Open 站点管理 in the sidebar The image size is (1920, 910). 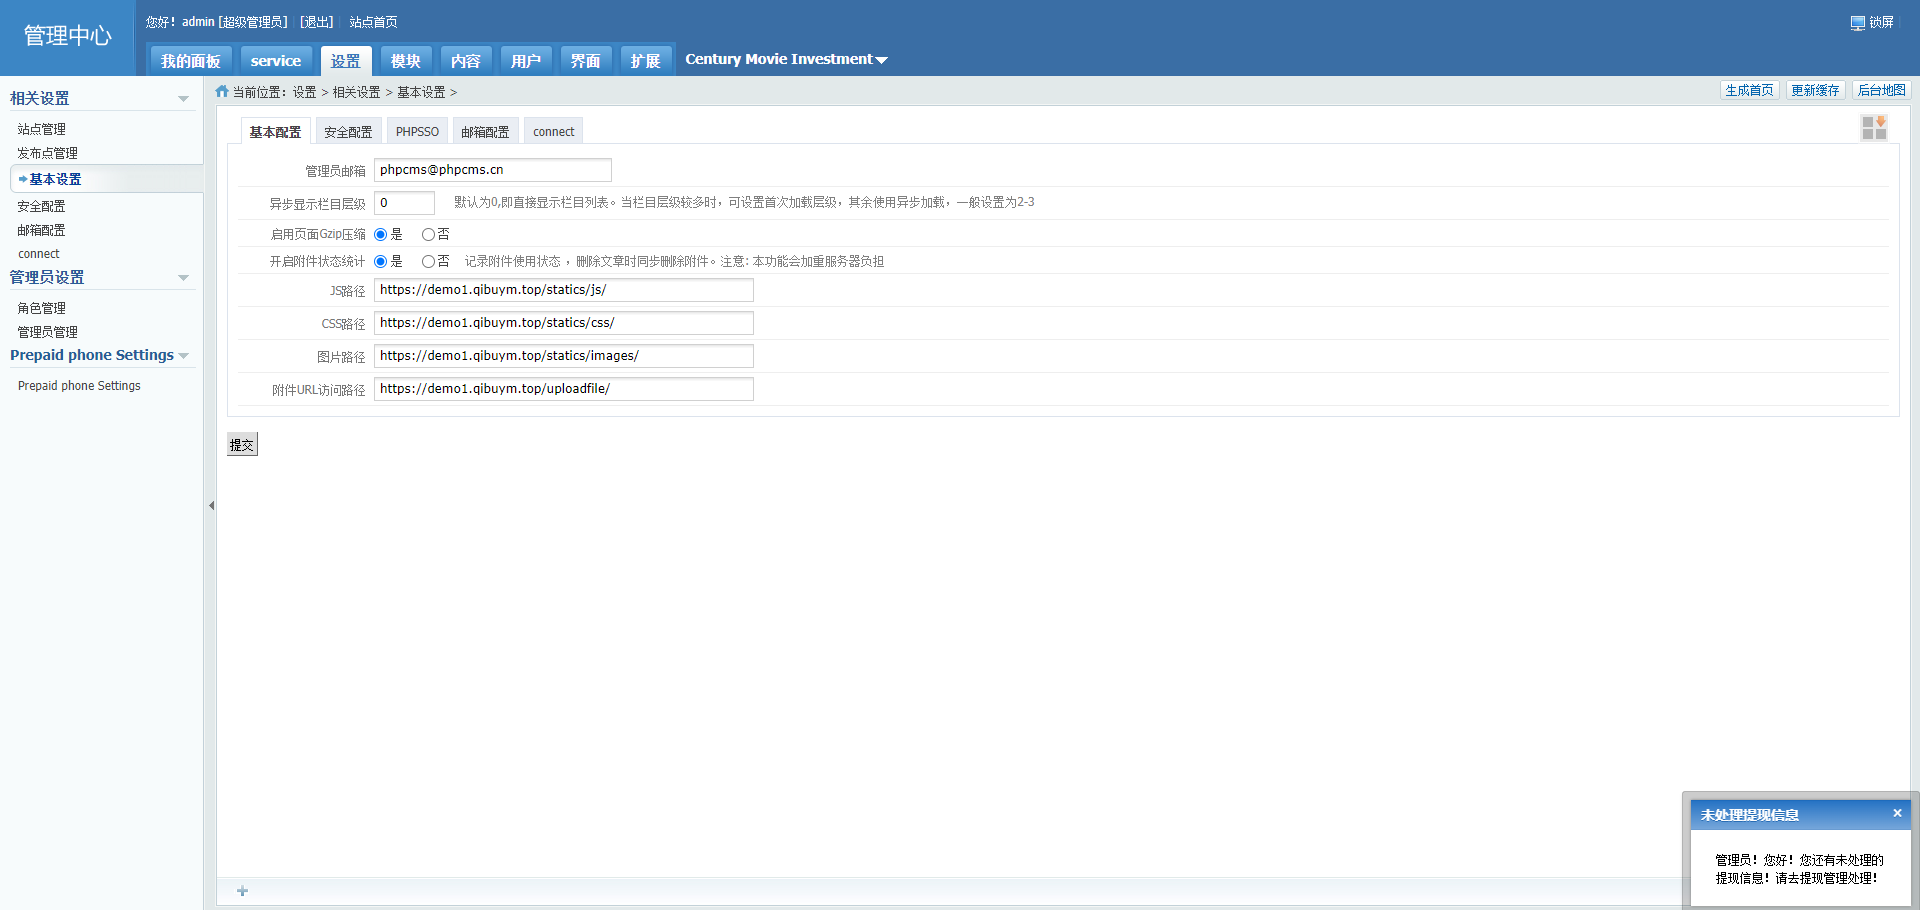(42, 129)
